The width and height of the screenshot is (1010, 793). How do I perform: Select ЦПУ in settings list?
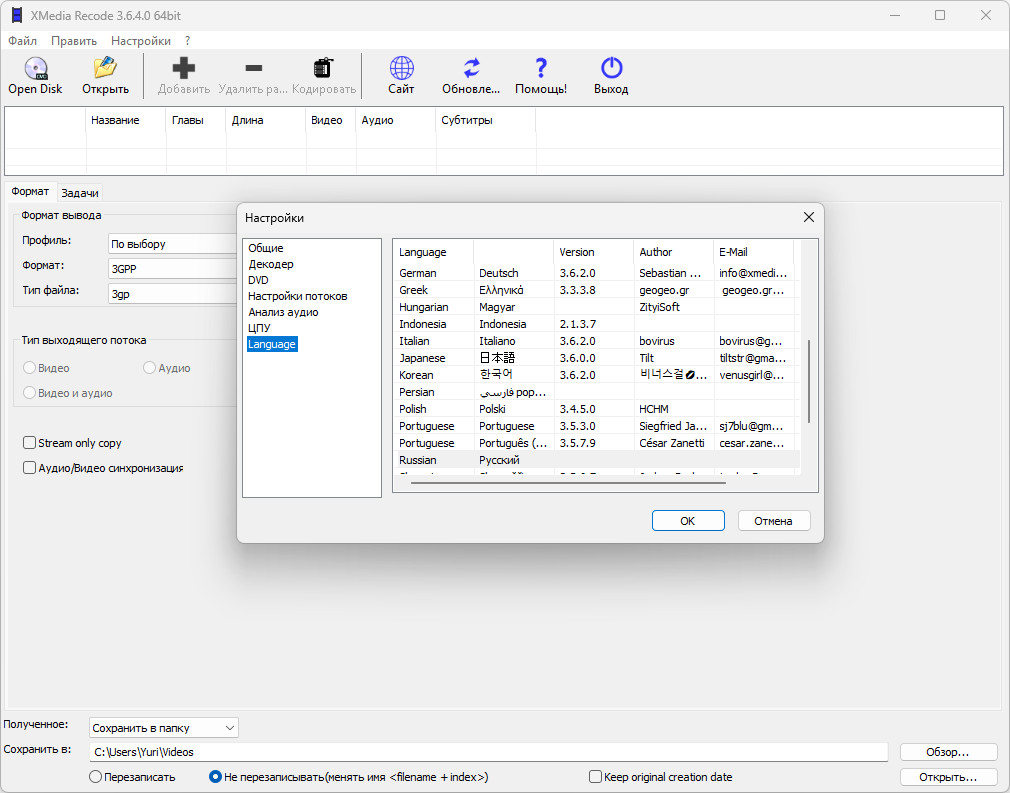260,328
